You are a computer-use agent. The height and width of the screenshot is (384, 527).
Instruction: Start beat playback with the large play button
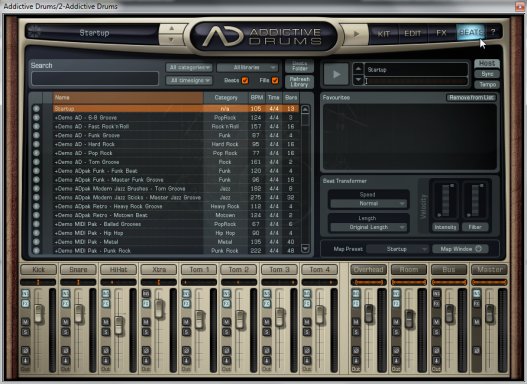pyautogui.click(x=336, y=74)
